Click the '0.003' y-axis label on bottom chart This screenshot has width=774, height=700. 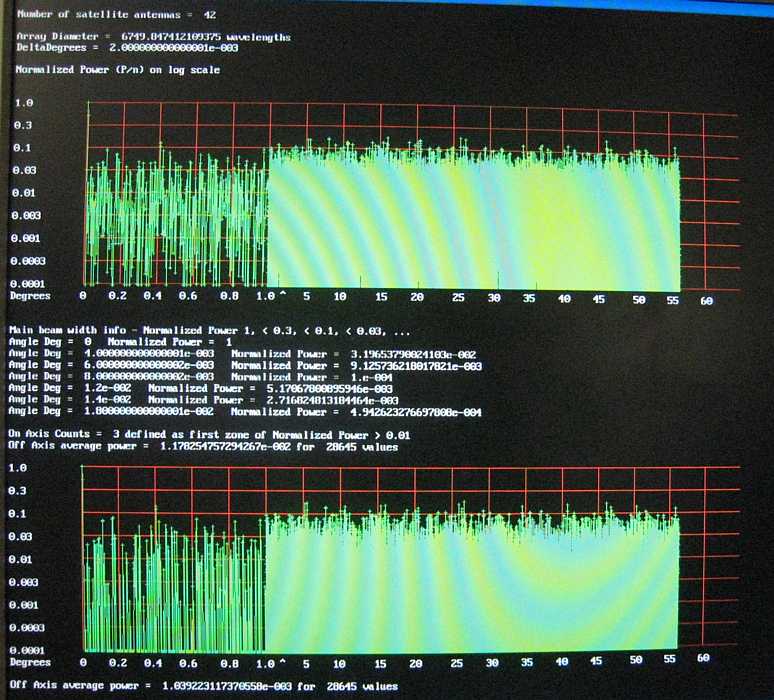(x=23, y=582)
